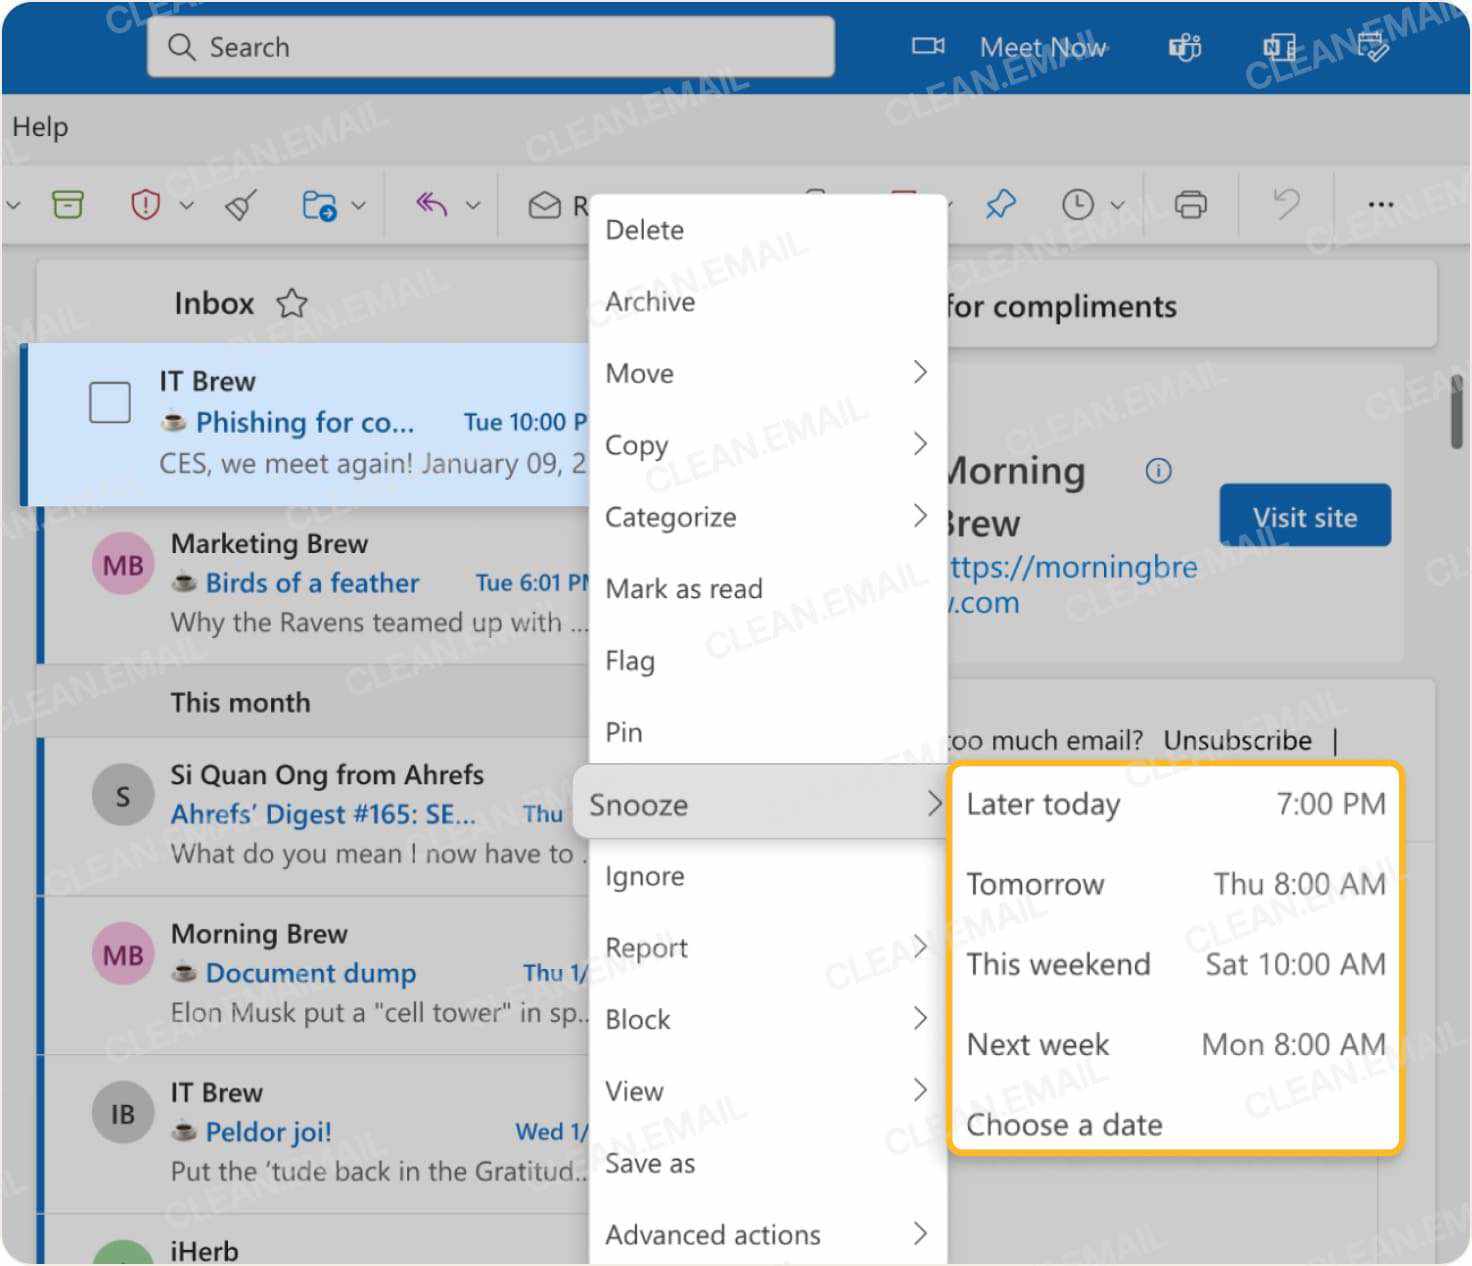Image resolution: width=1472 pixels, height=1266 pixels.
Task: Select Ignore in the context menu
Action: (644, 876)
